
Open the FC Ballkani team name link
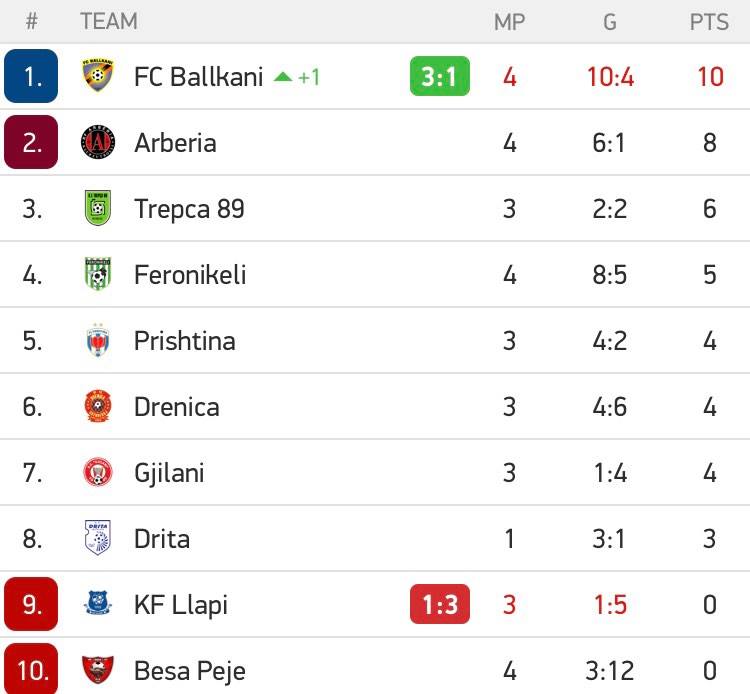click(x=199, y=77)
